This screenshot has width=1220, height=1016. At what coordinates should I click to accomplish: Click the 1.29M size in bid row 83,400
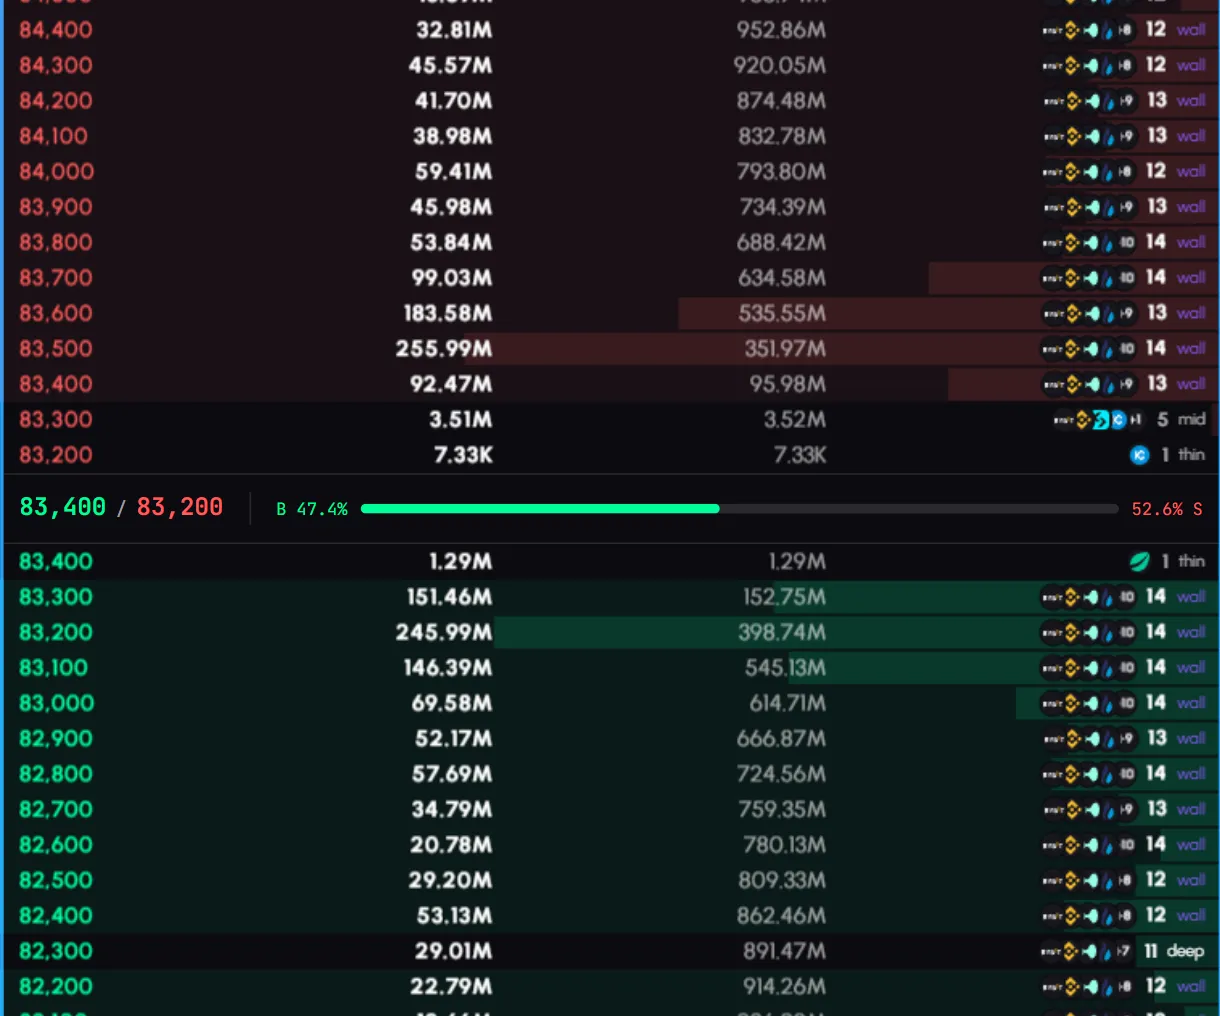pos(461,561)
